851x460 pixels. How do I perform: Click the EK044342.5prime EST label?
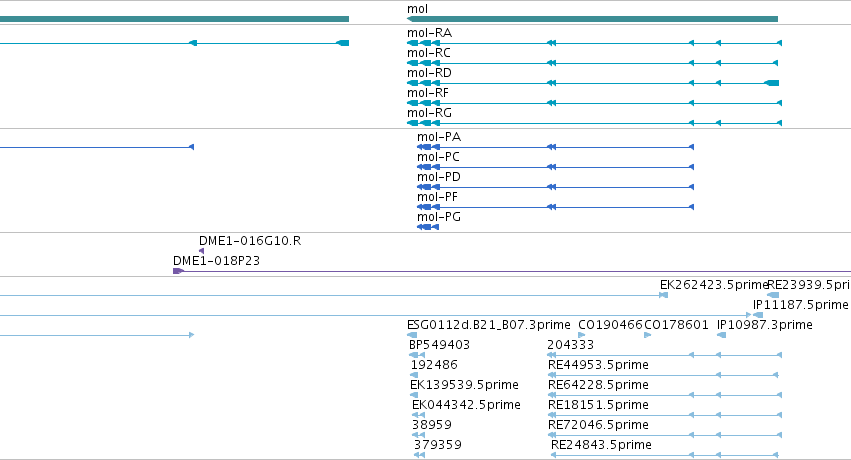click(466, 405)
